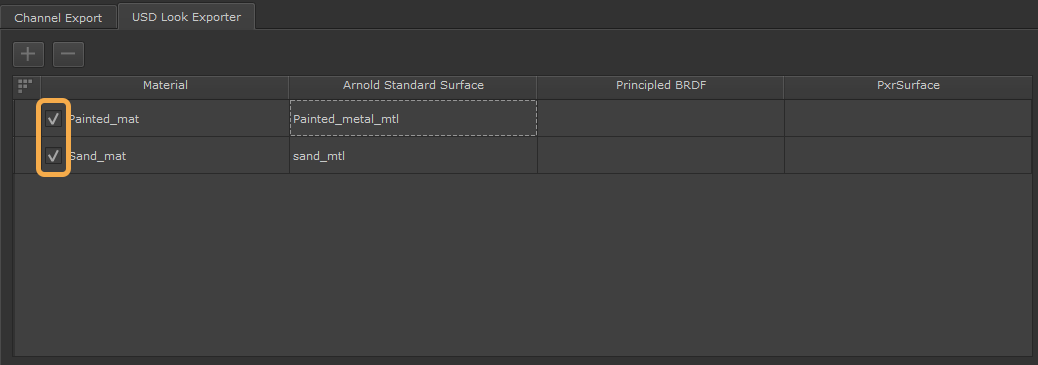Click the plus icon to add a material
The image size is (1038, 365).
click(28, 54)
